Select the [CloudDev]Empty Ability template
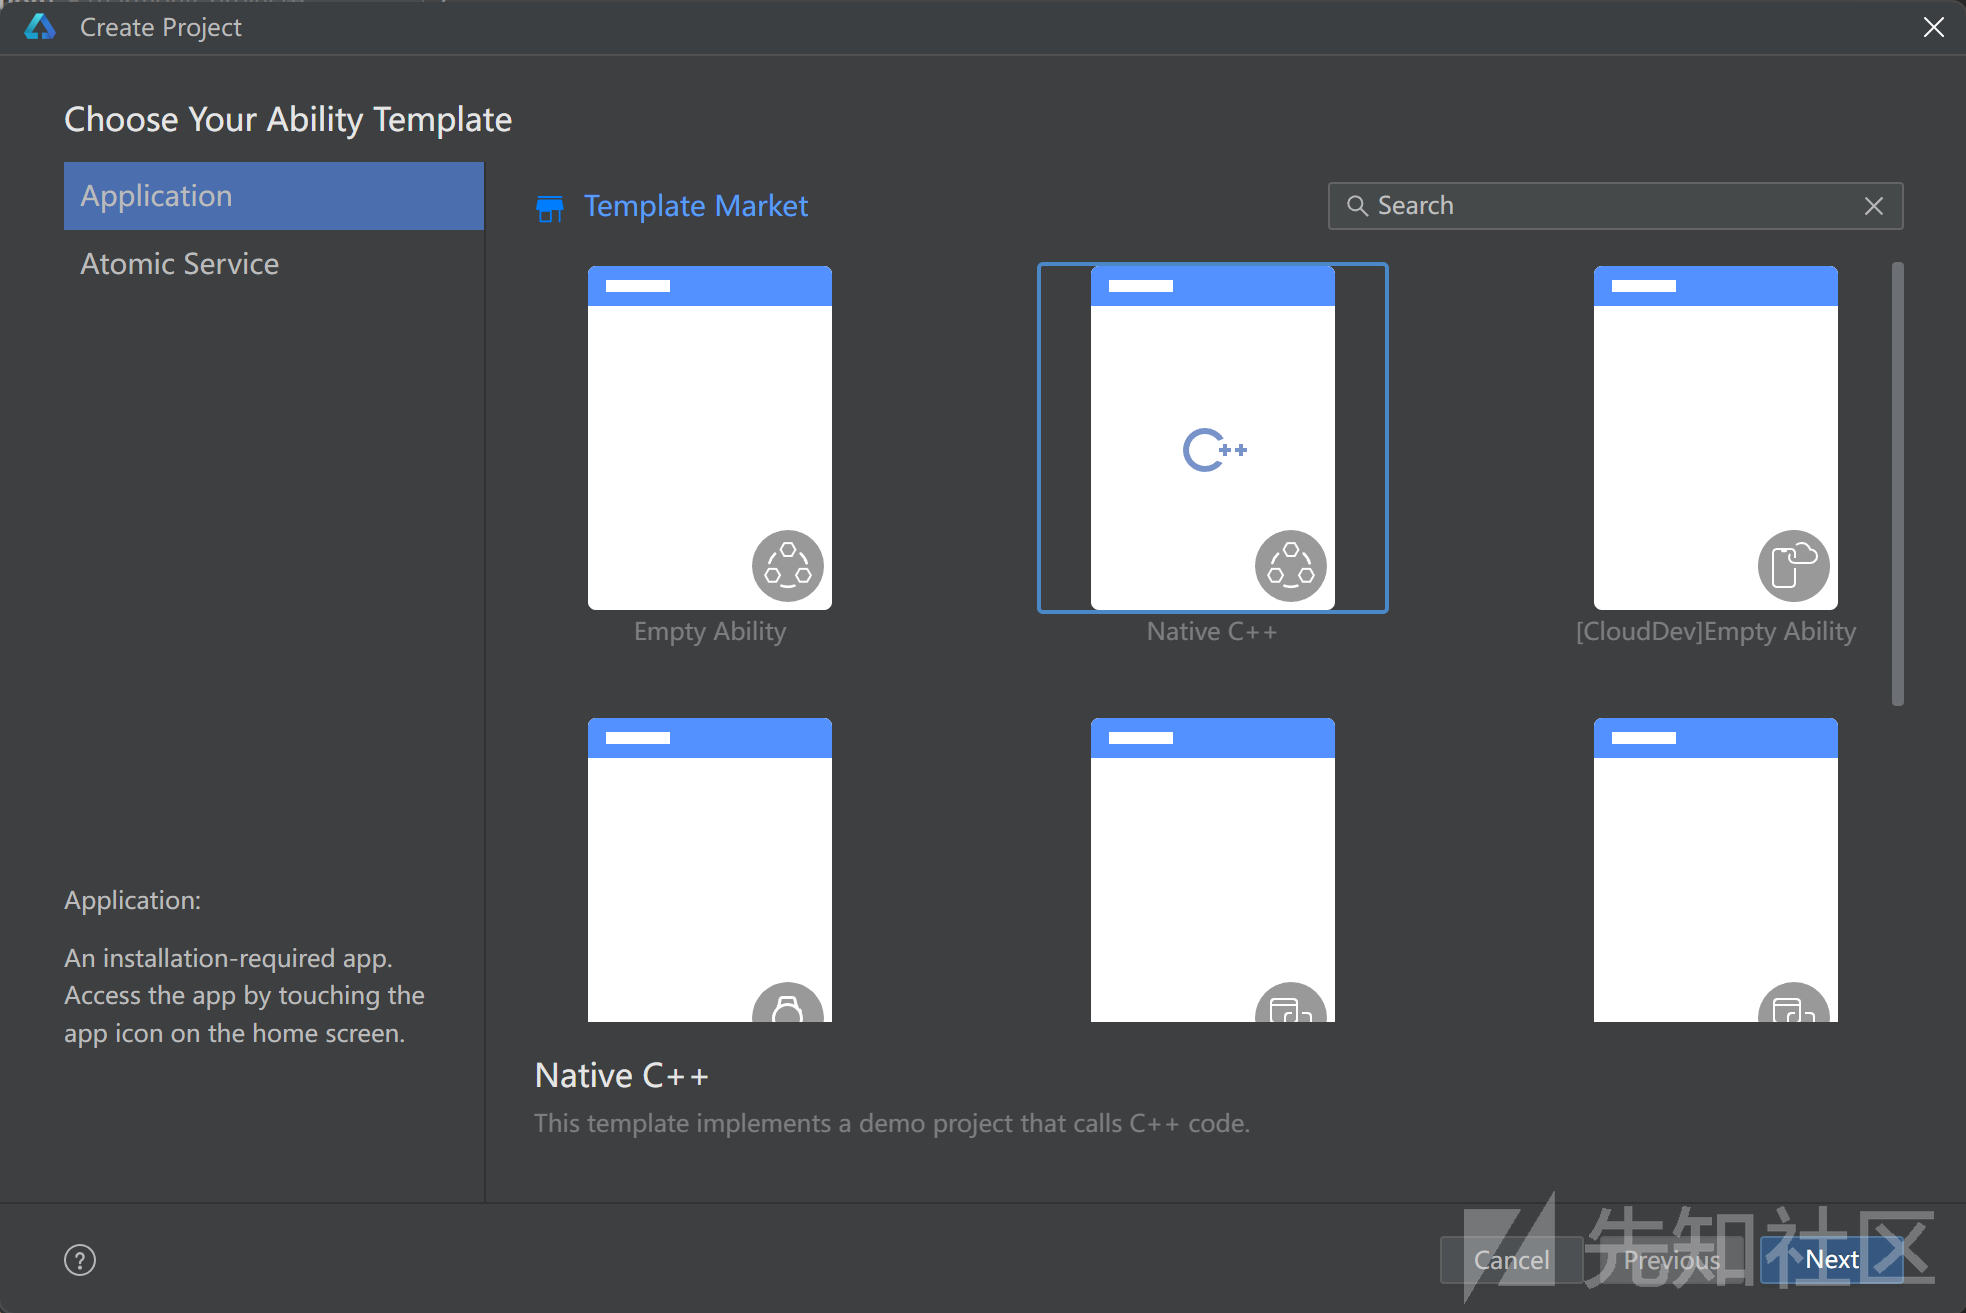Image resolution: width=1966 pixels, height=1313 pixels. [x=1716, y=438]
